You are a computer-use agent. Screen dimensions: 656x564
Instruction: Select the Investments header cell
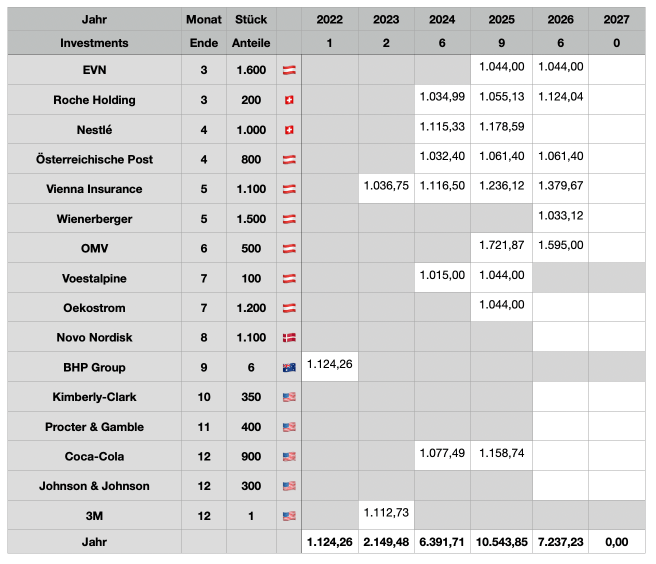tap(94, 43)
